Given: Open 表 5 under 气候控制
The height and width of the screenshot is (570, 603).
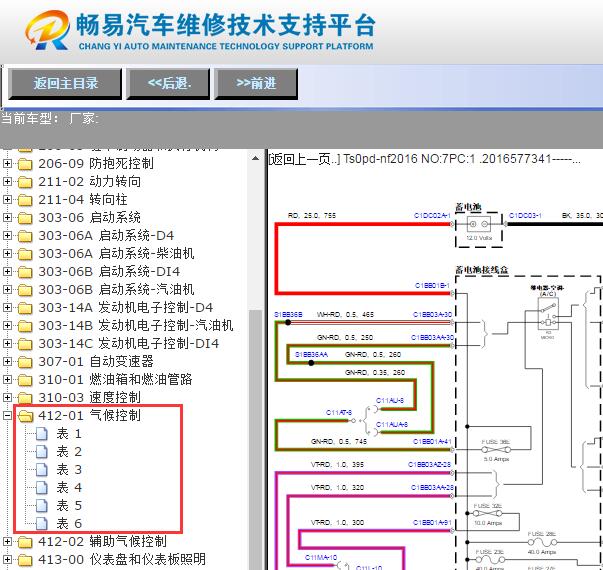Looking at the screenshot, I should click(x=69, y=506).
